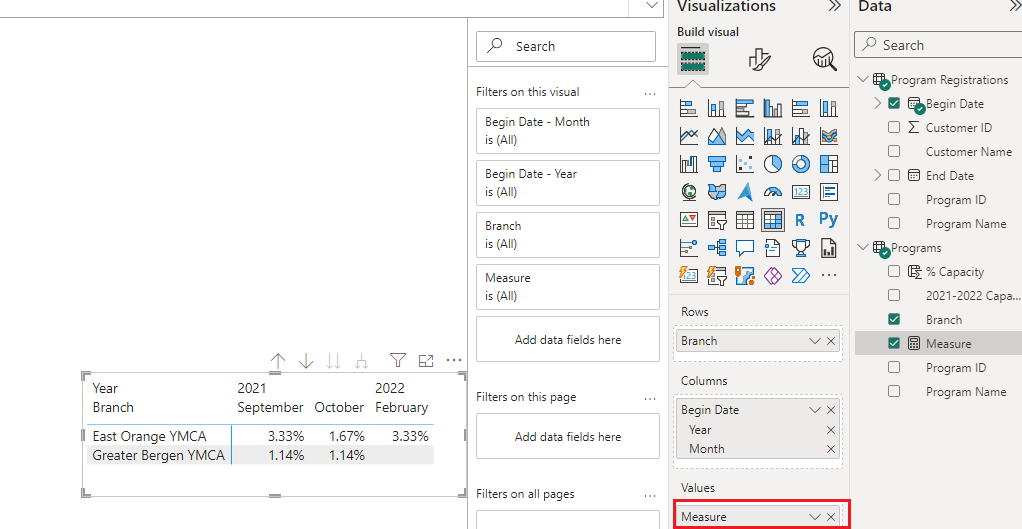1022x529 pixels.
Task: Expand the formula bar dropdown arrow
Action: point(650,6)
